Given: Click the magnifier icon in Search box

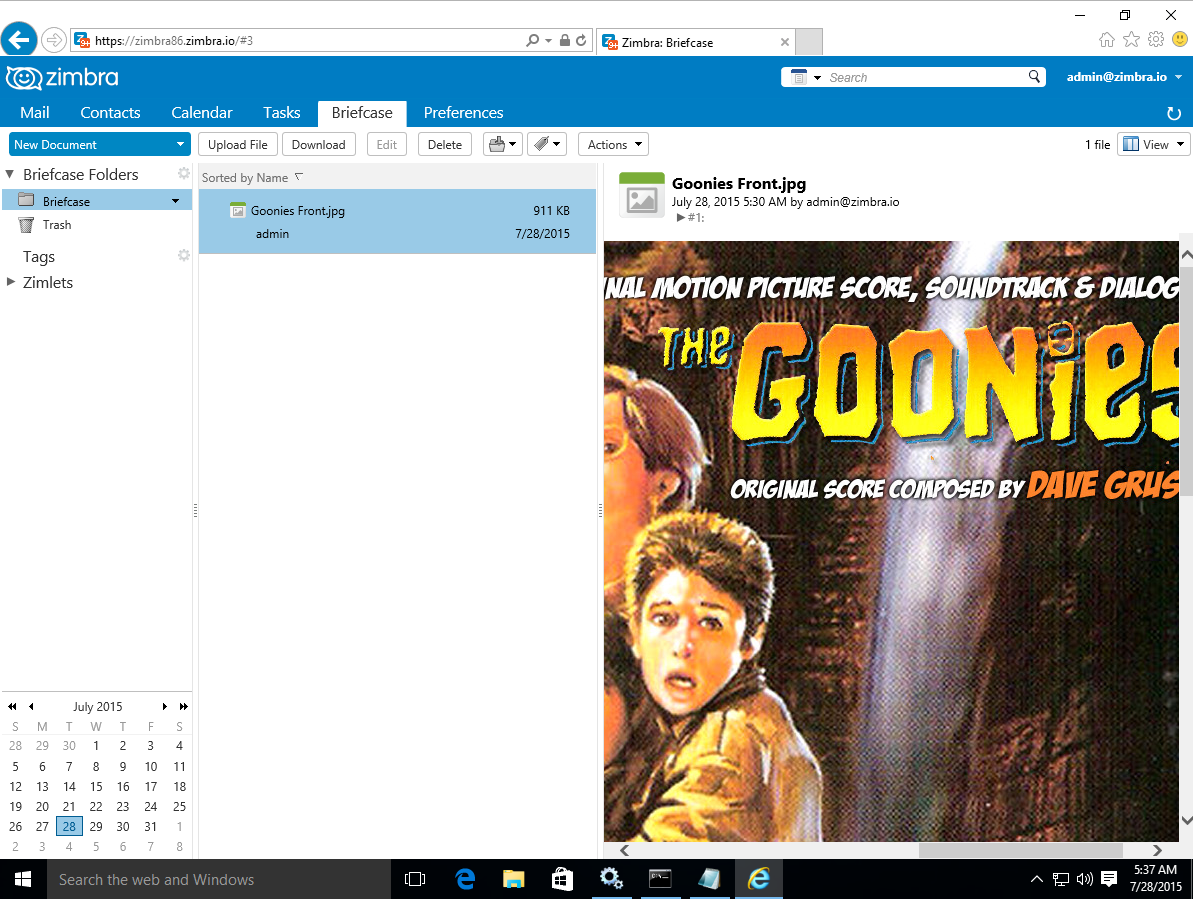Looking at the screenshot, I should click(x=1034, y=77).
